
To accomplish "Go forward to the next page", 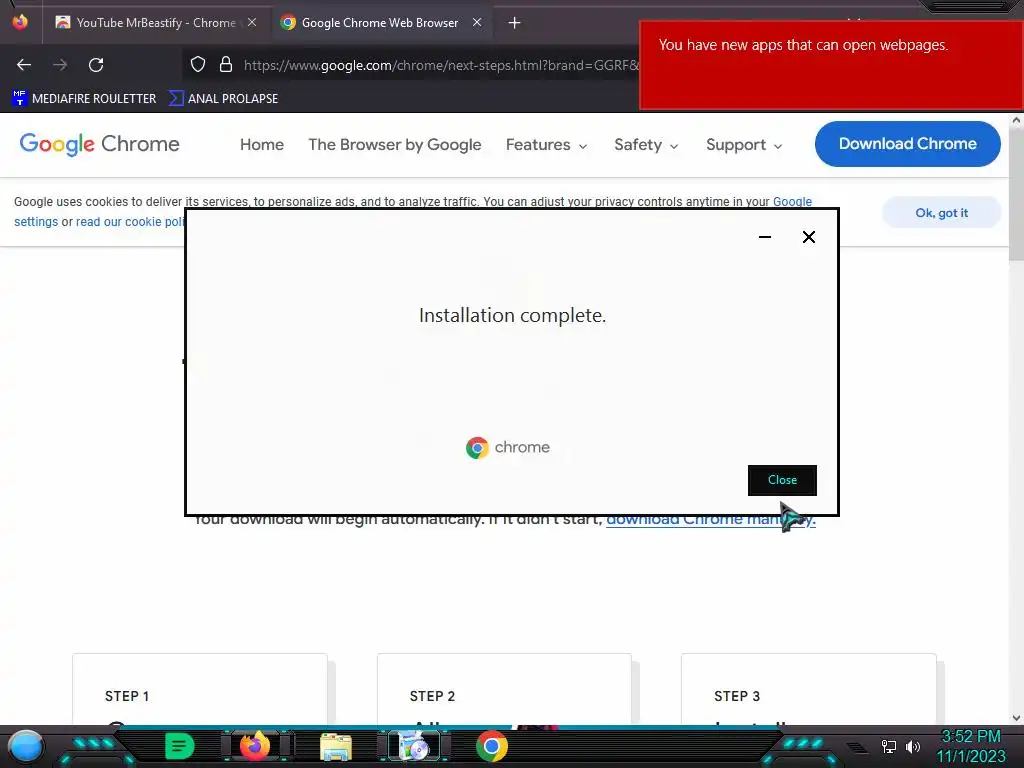I will click(x=60, y=65).
